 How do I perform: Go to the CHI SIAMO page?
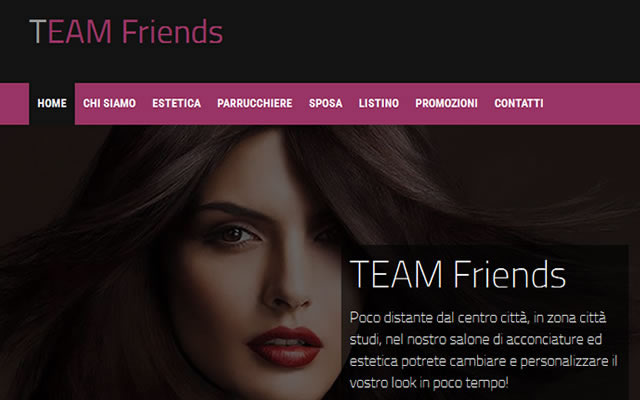tap(109, 104)
